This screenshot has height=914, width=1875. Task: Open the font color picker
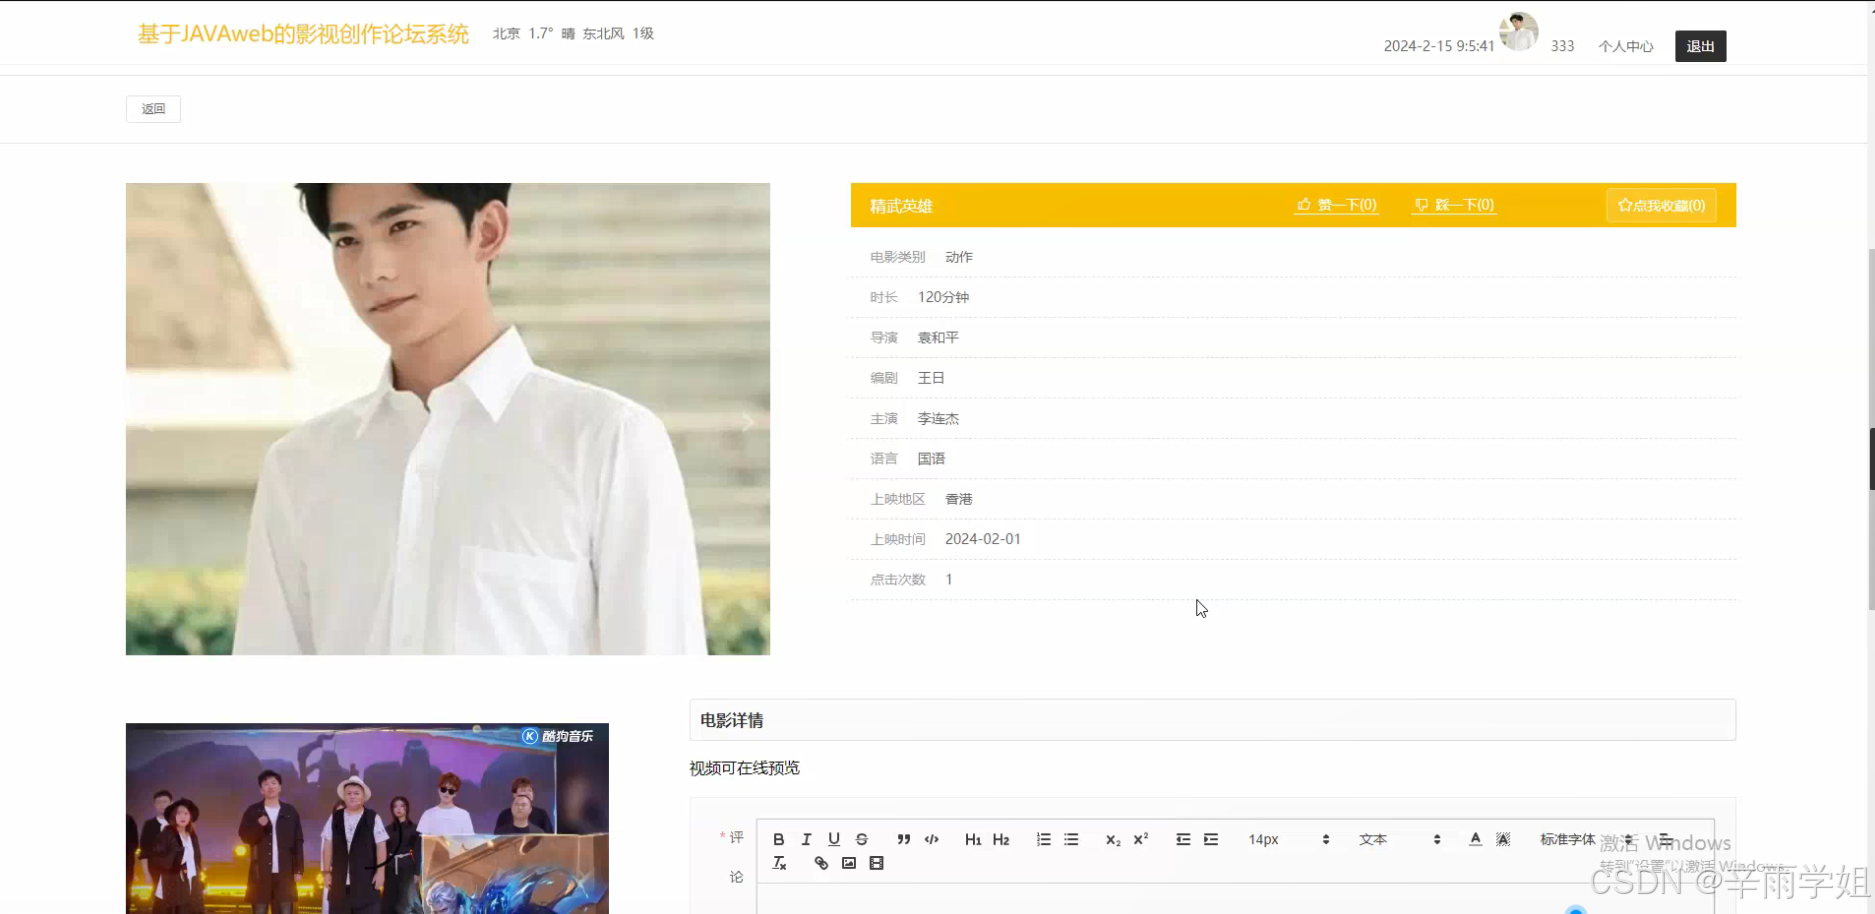(x=1475, y=839)
